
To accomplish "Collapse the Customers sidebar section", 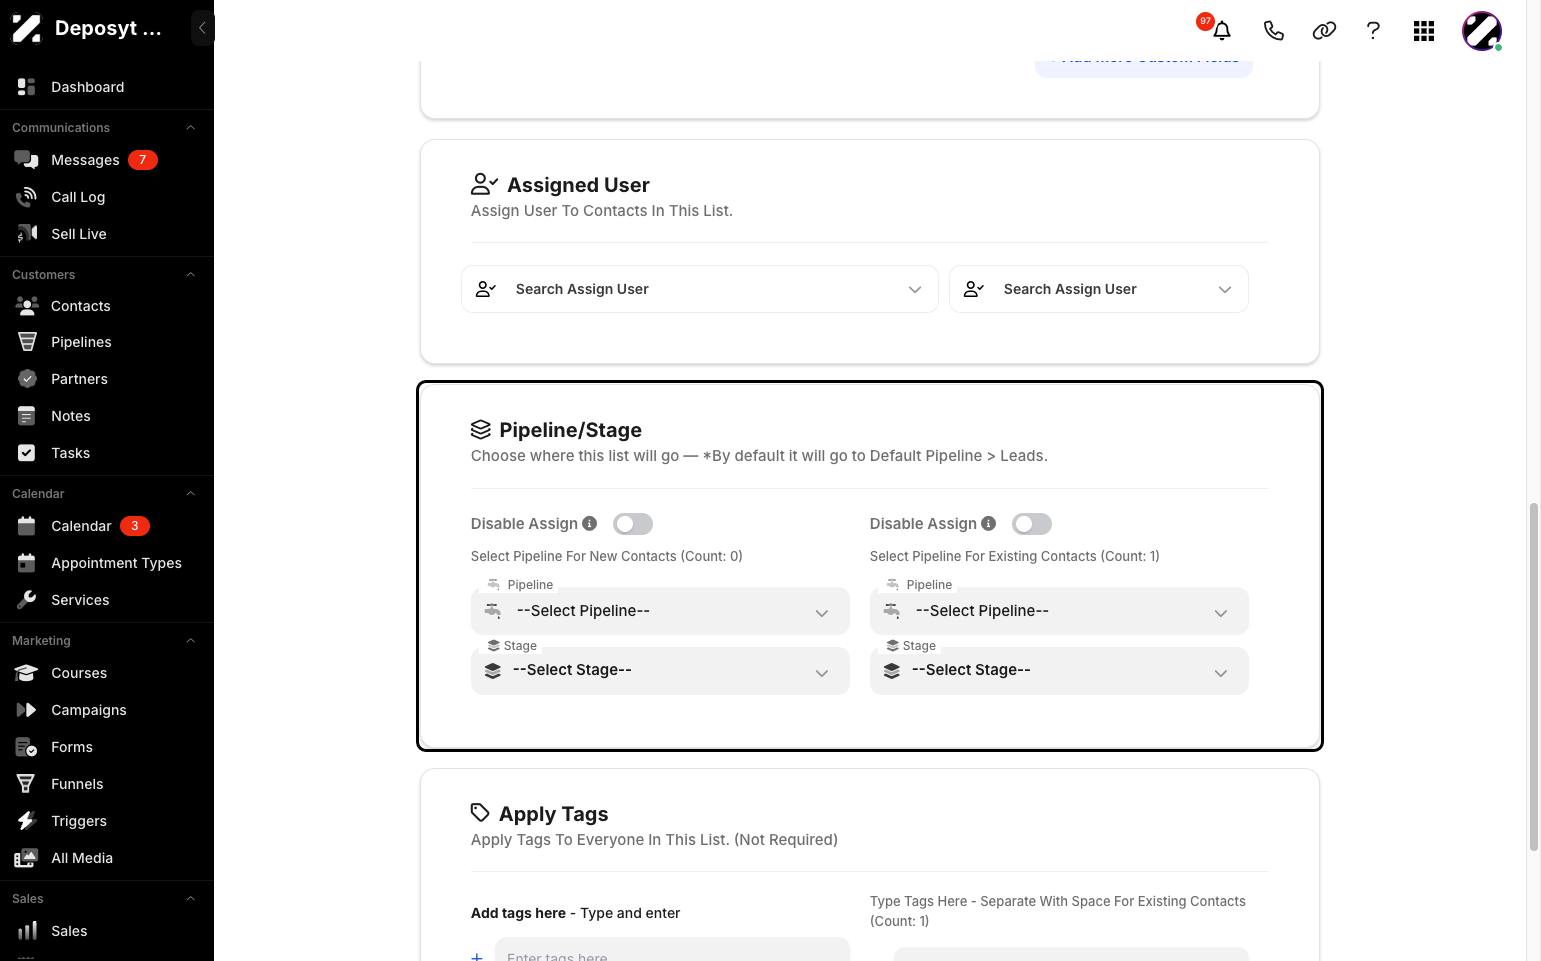I will [x=190, y=275].
